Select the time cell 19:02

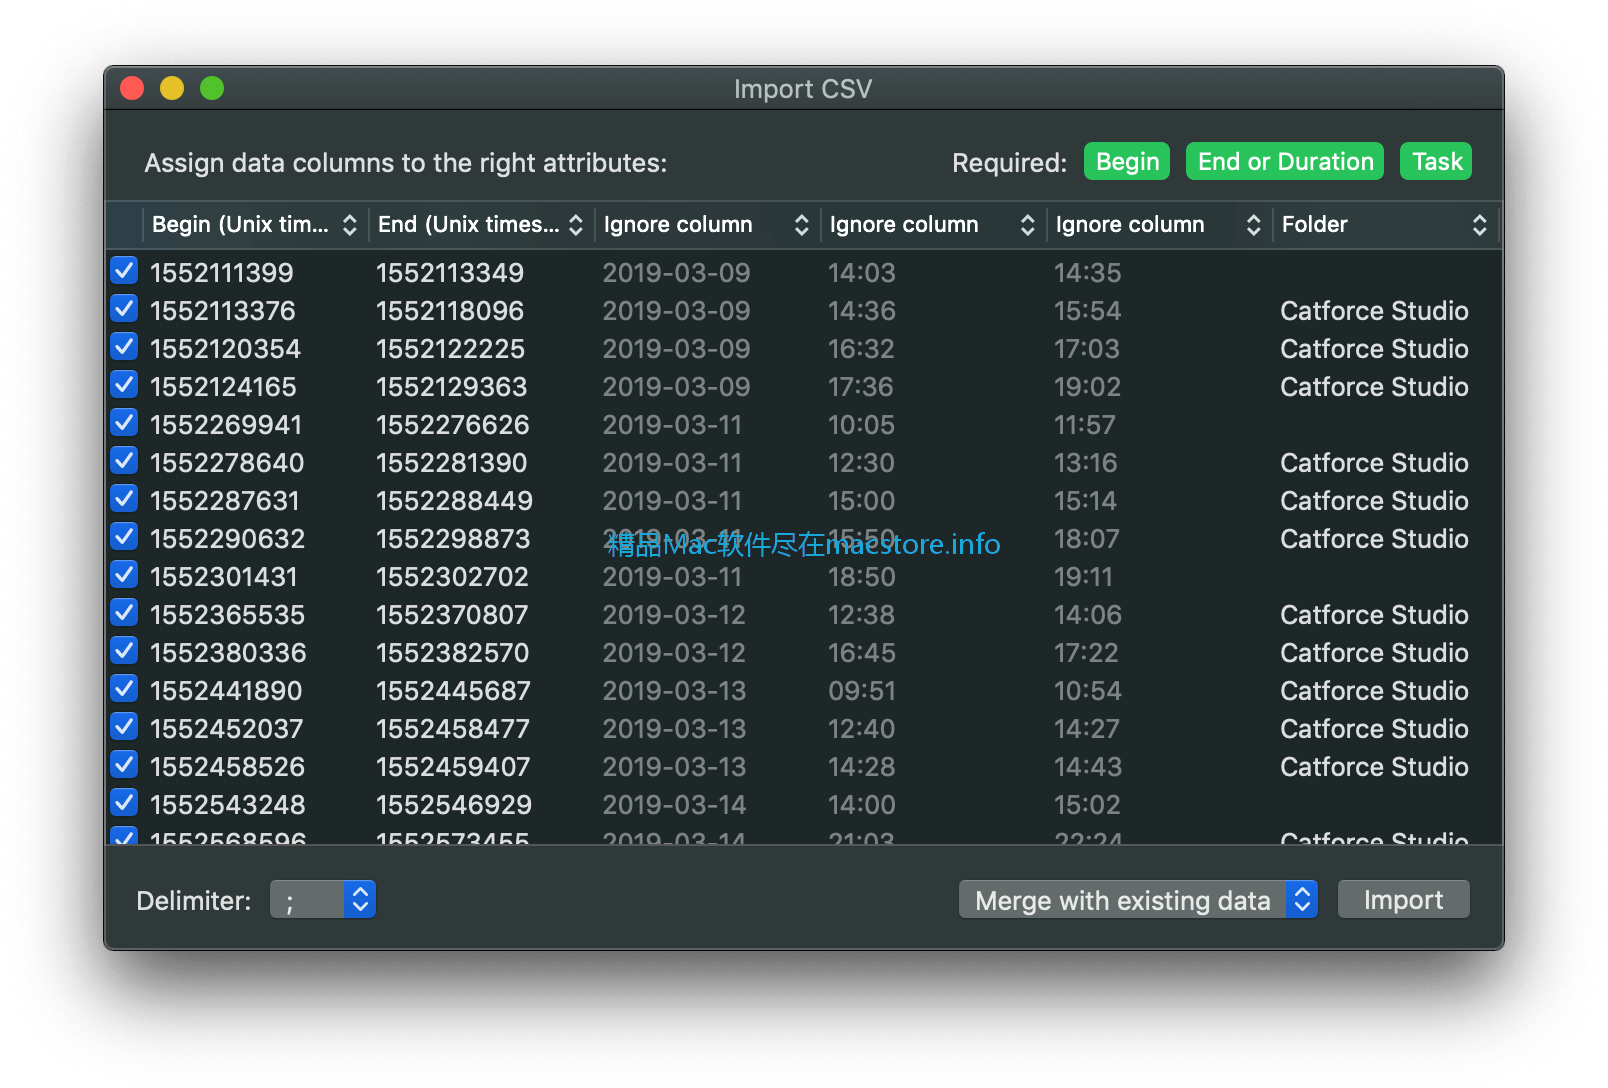[x=1088, y=387]
